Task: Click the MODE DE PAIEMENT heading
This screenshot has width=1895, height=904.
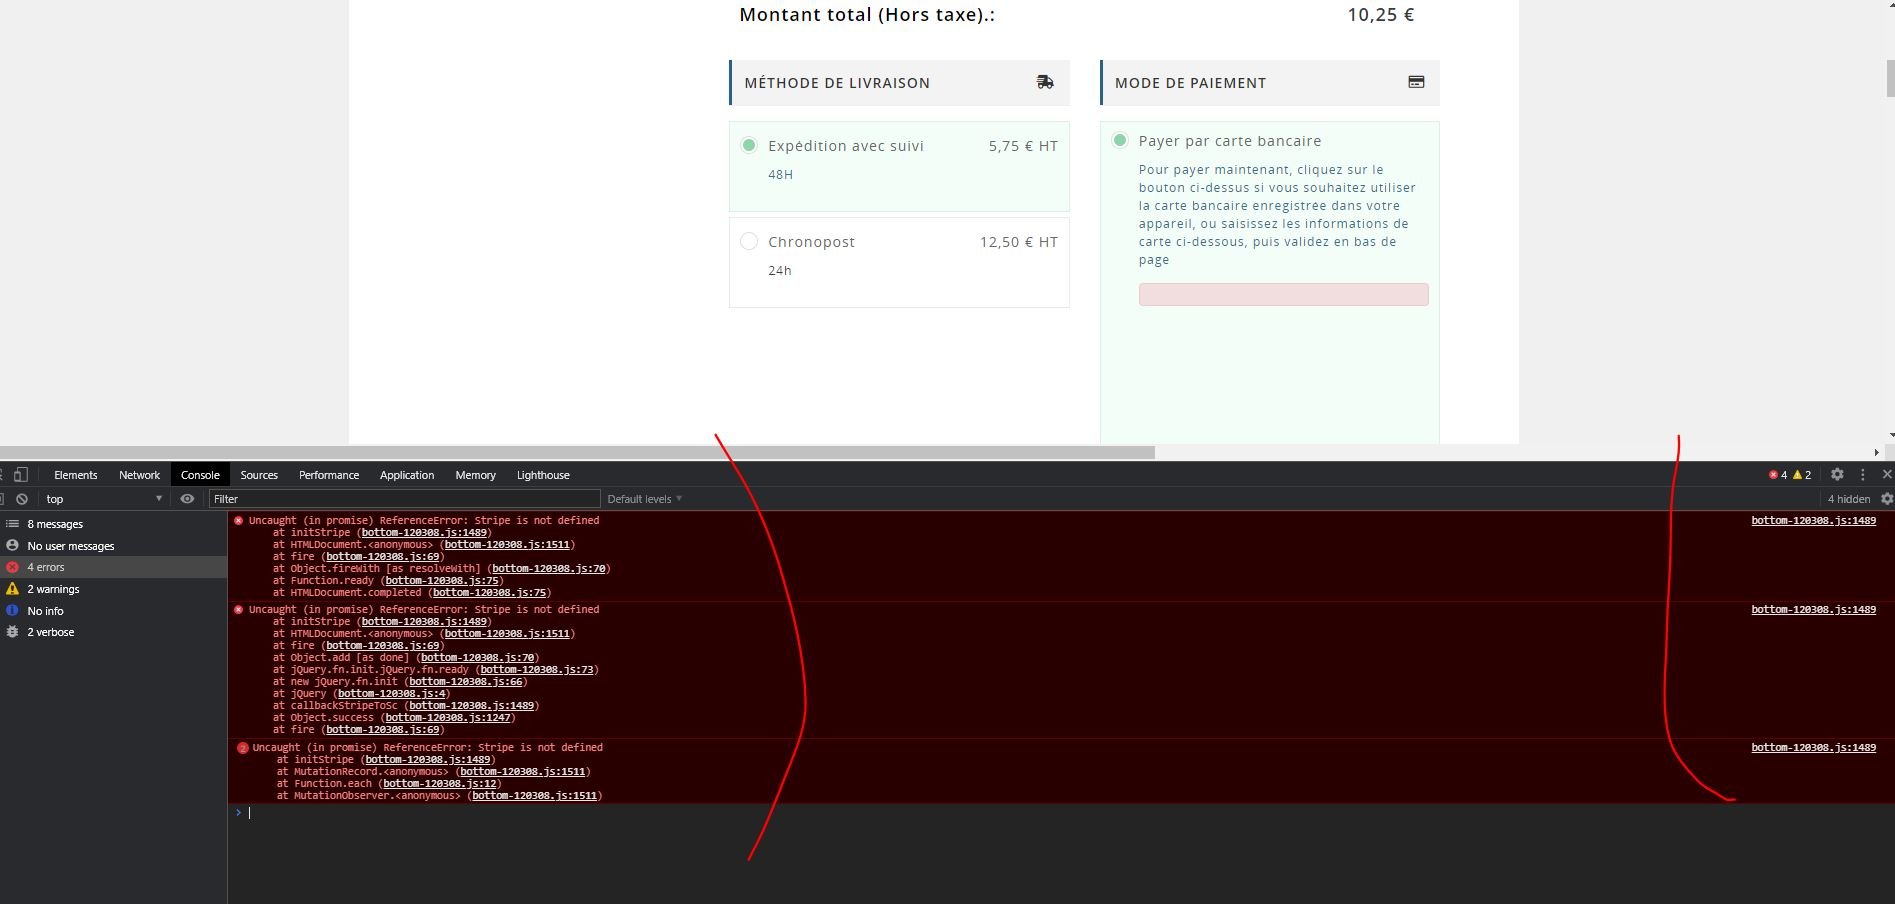Action: (x=1190, y=83)
